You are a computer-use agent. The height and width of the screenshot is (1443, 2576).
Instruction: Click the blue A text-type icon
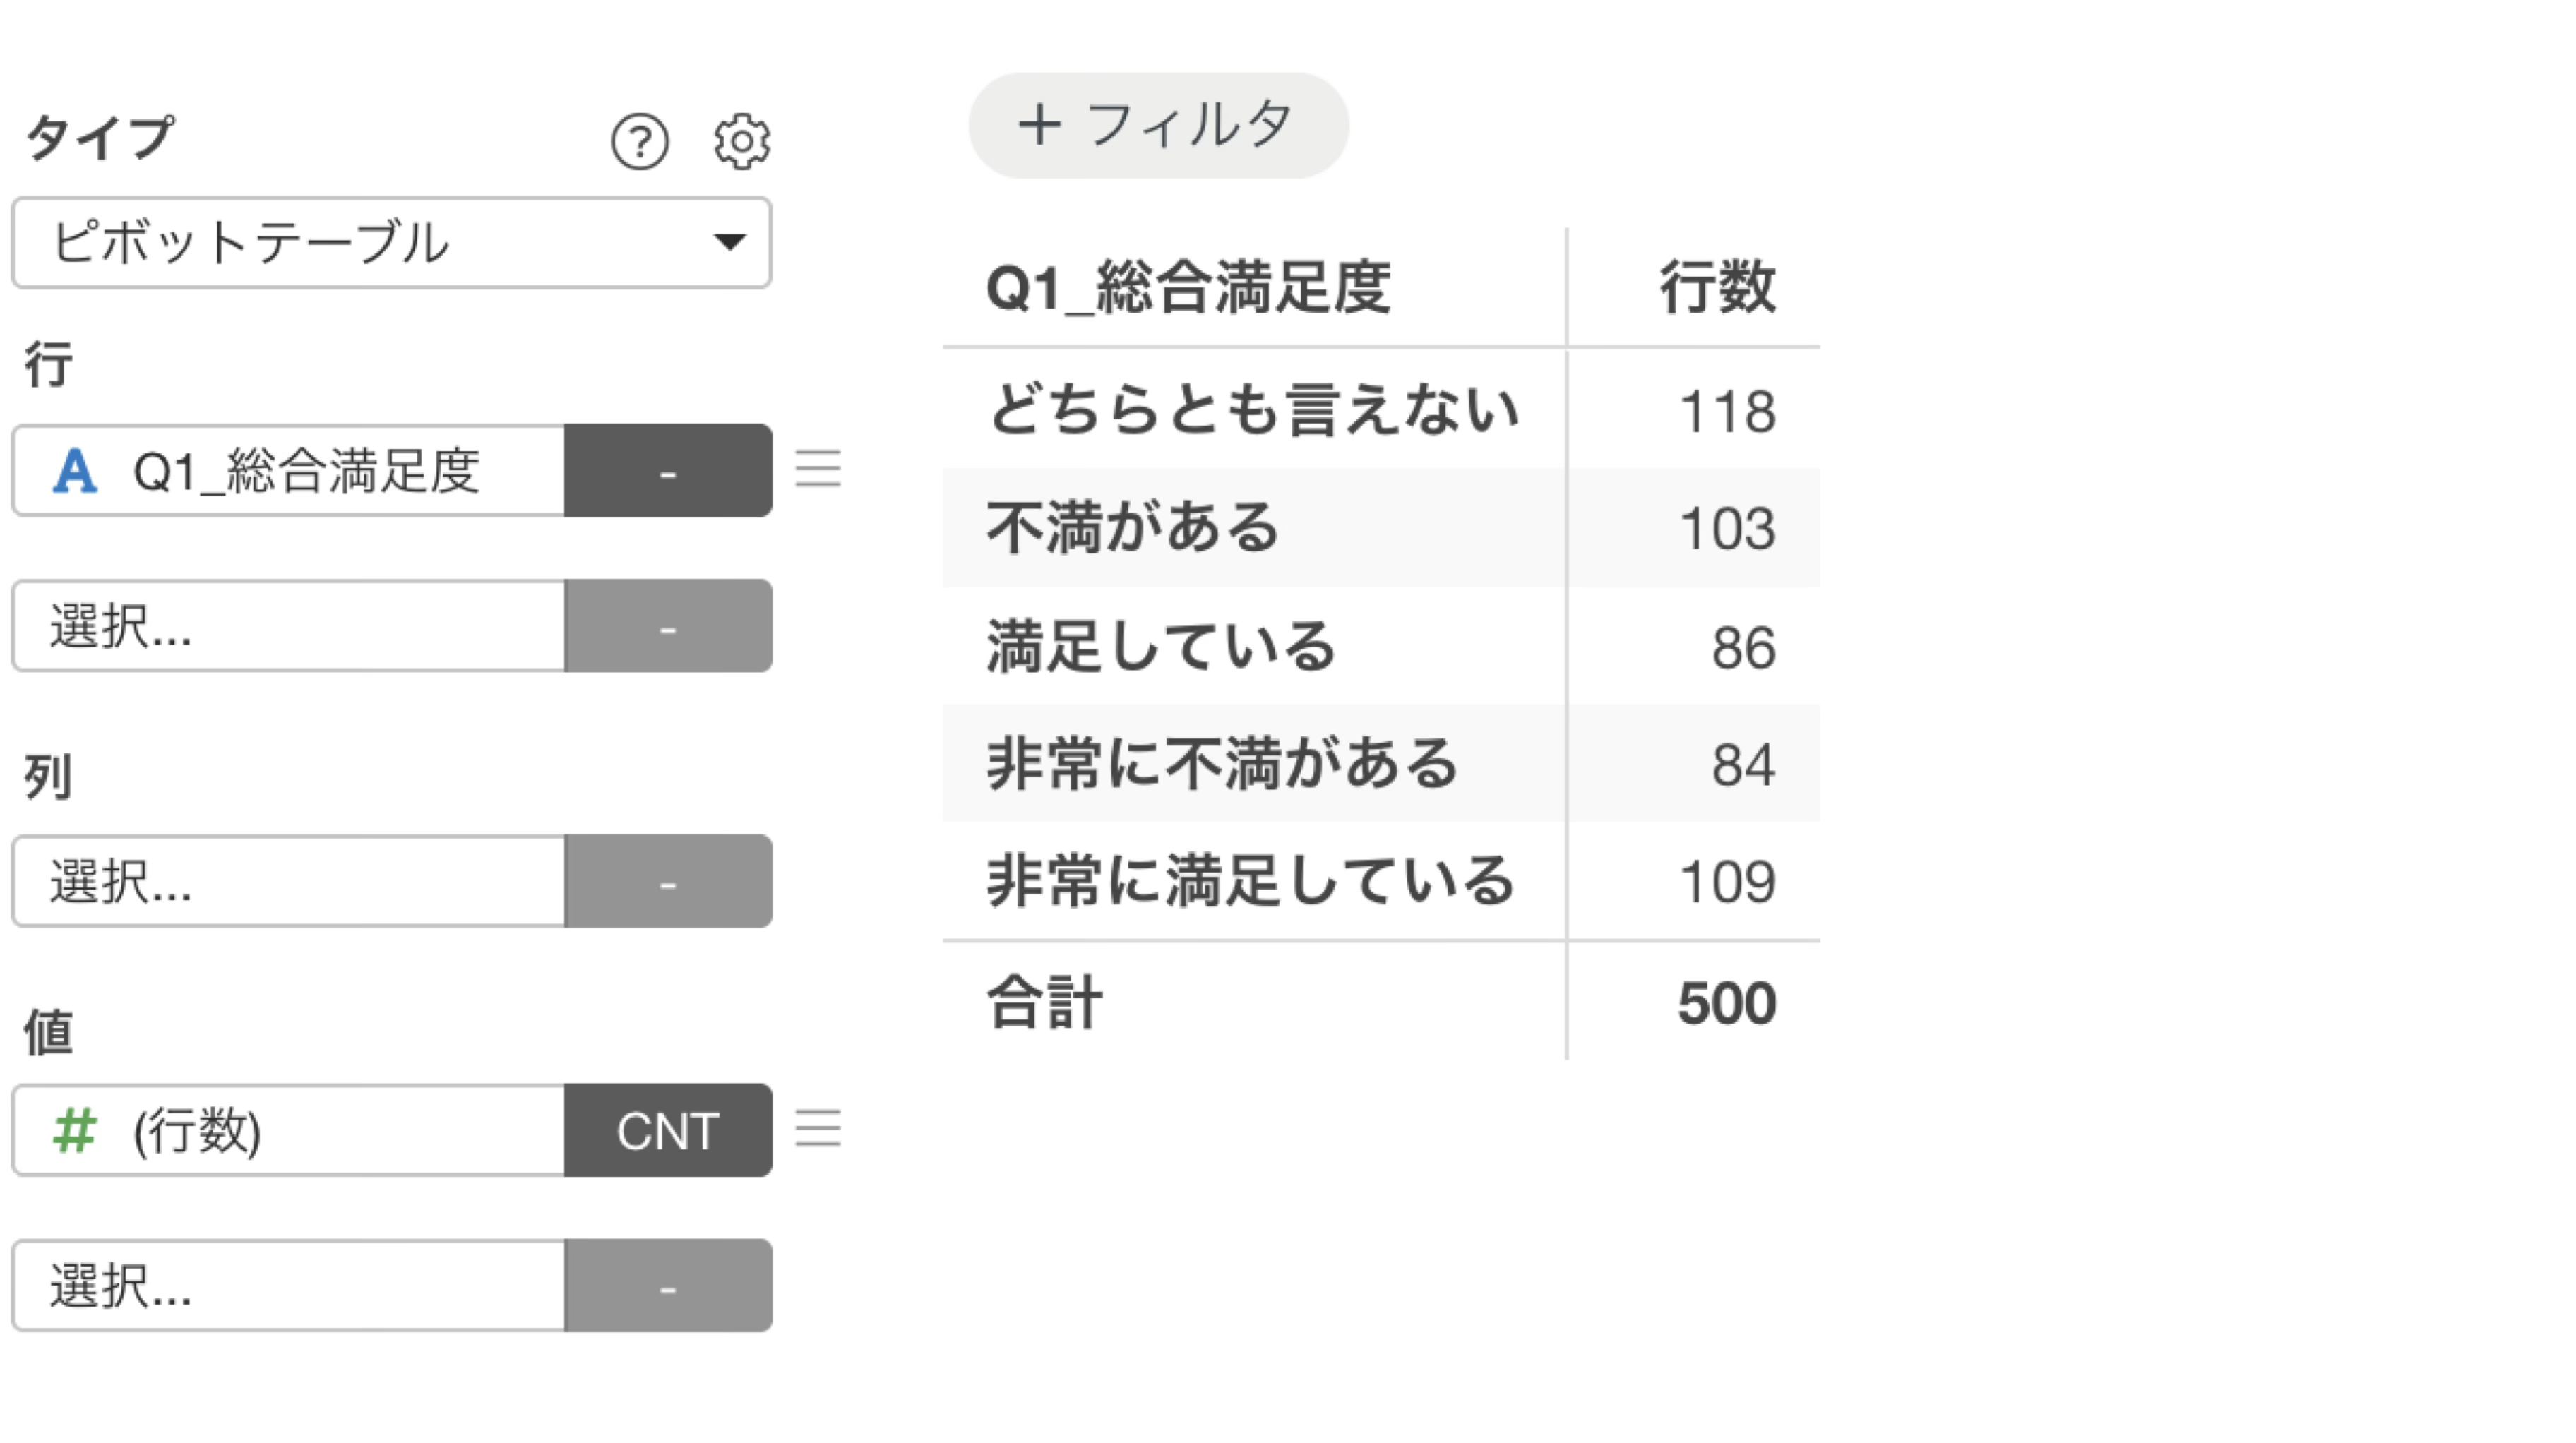pos(75,470)
